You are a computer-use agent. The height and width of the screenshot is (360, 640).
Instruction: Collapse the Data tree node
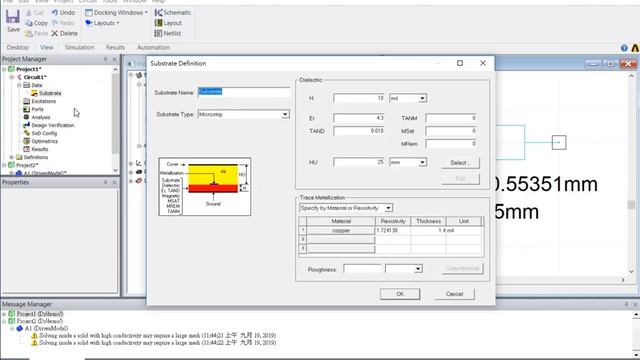(x=19, y=85)
